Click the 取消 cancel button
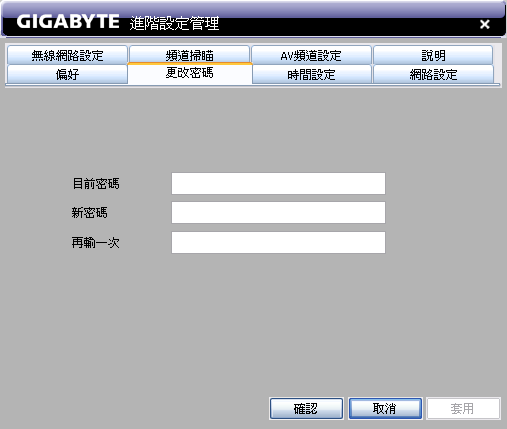 pyautogui.click(x=385, y=408)
